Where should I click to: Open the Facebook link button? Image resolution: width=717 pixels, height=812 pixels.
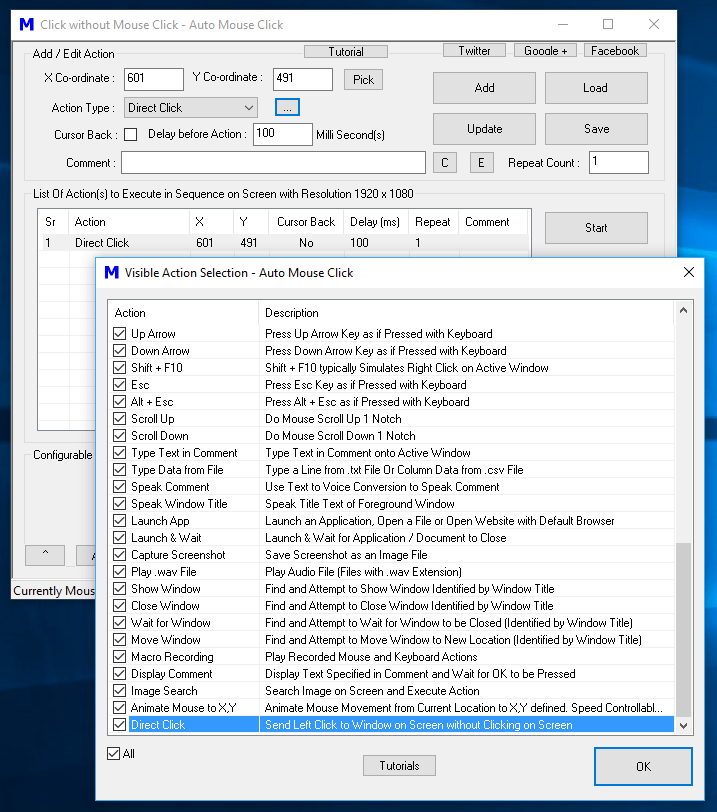click(615, 50)
